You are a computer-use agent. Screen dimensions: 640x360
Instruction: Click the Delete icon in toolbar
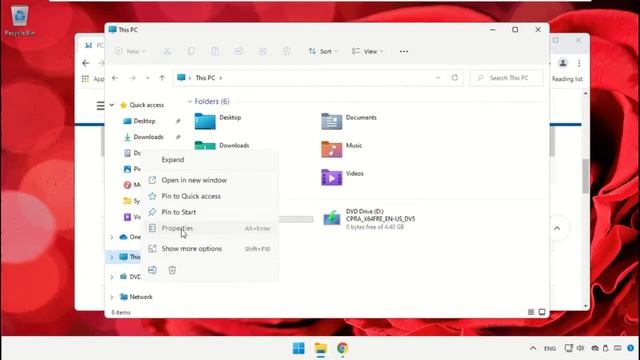pos(287,51)
